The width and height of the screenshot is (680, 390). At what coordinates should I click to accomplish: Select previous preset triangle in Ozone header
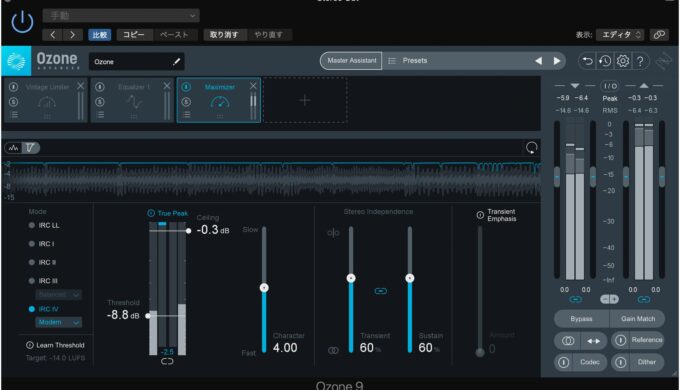coord(539,61)
